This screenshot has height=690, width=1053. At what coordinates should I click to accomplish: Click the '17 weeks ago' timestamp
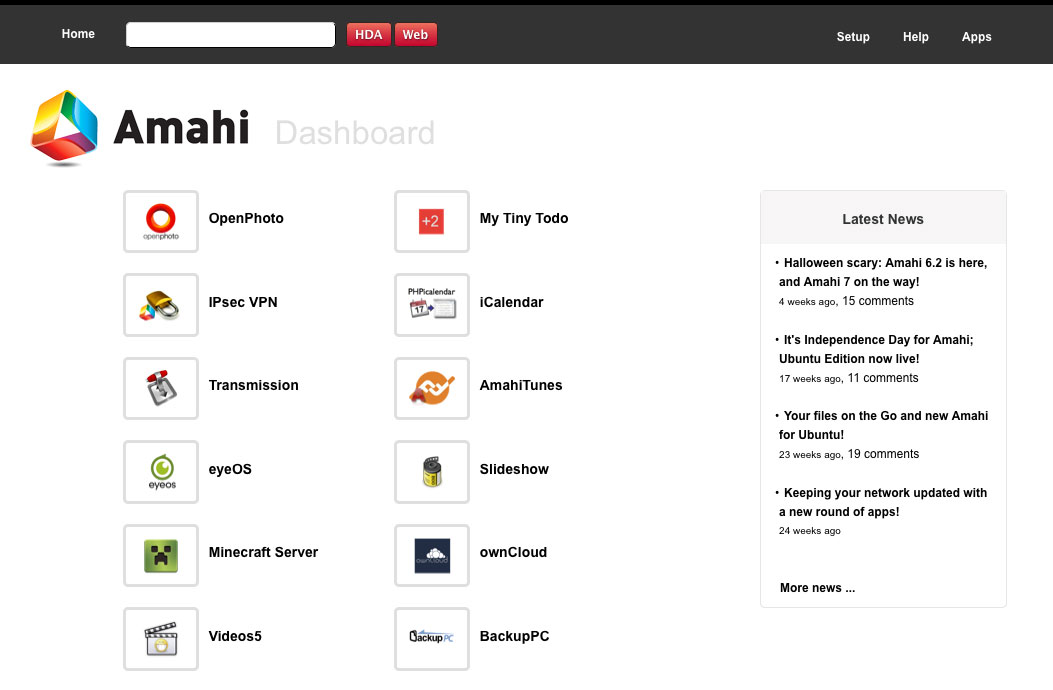(810, 379)
